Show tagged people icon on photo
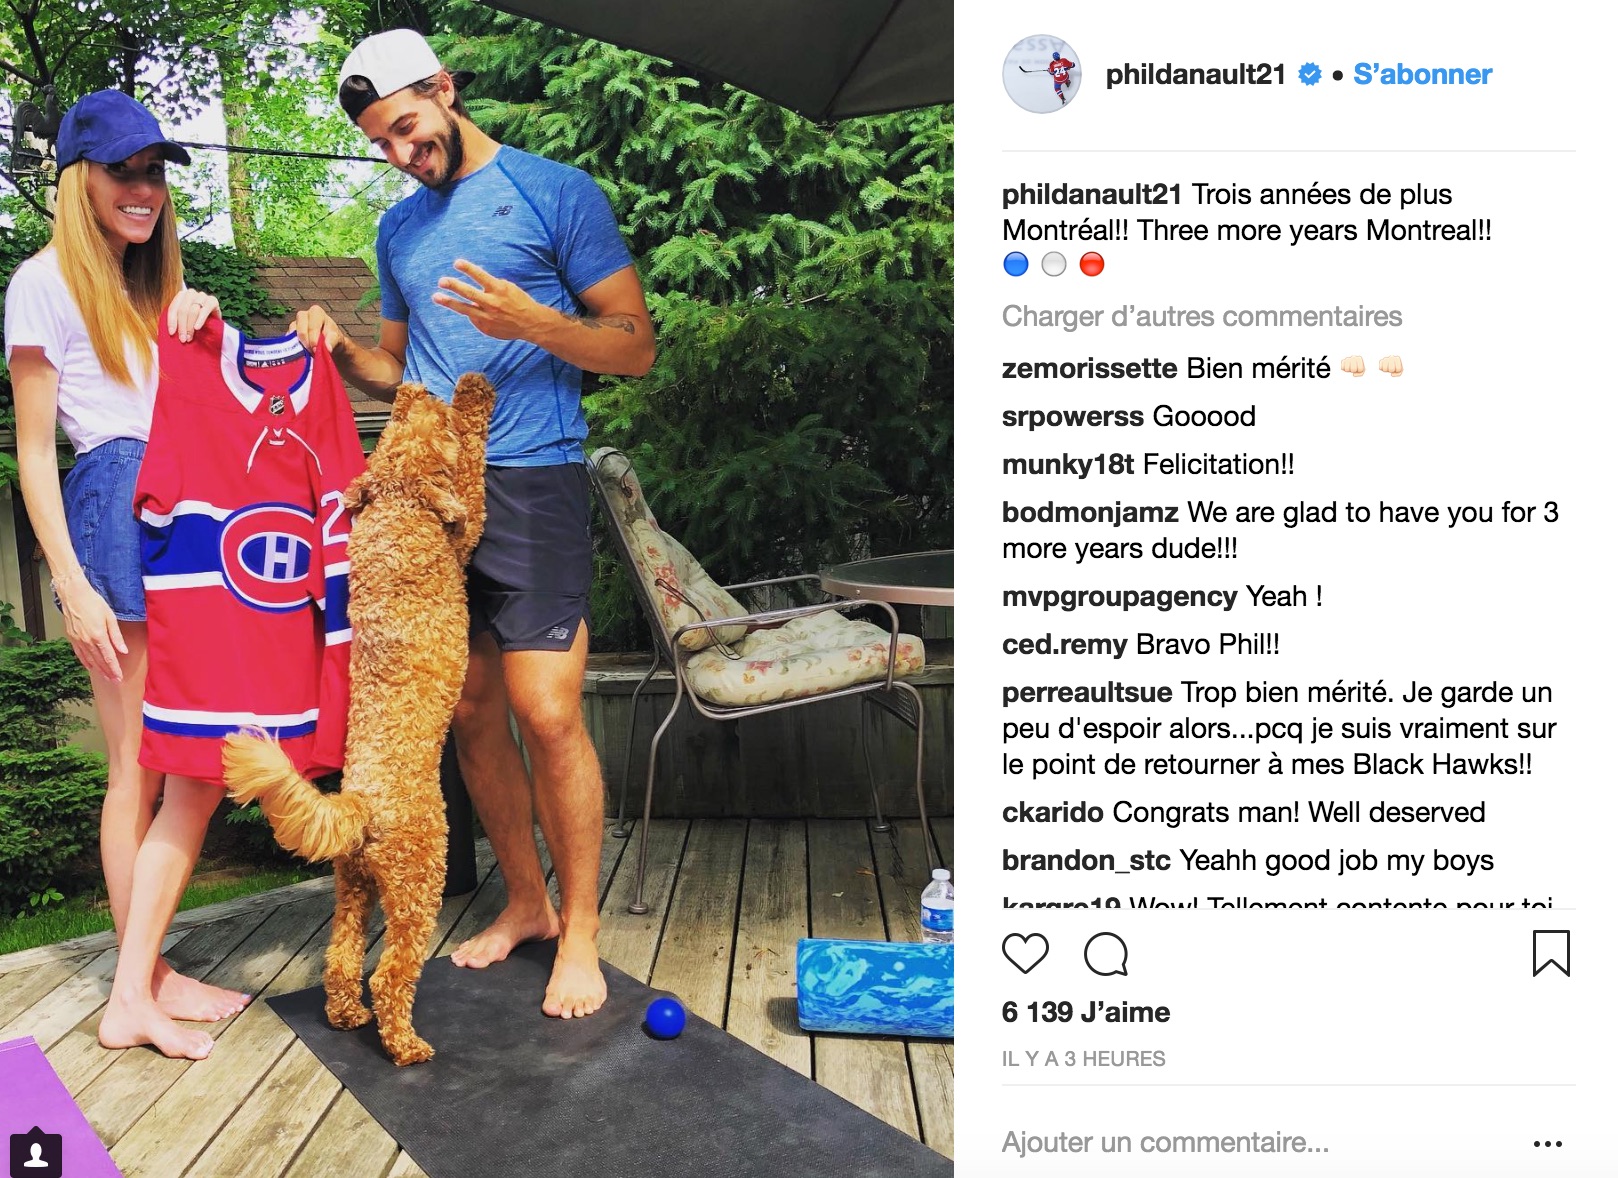The width and height of the screenshot is (1618, 1178). click(36, 1155)
